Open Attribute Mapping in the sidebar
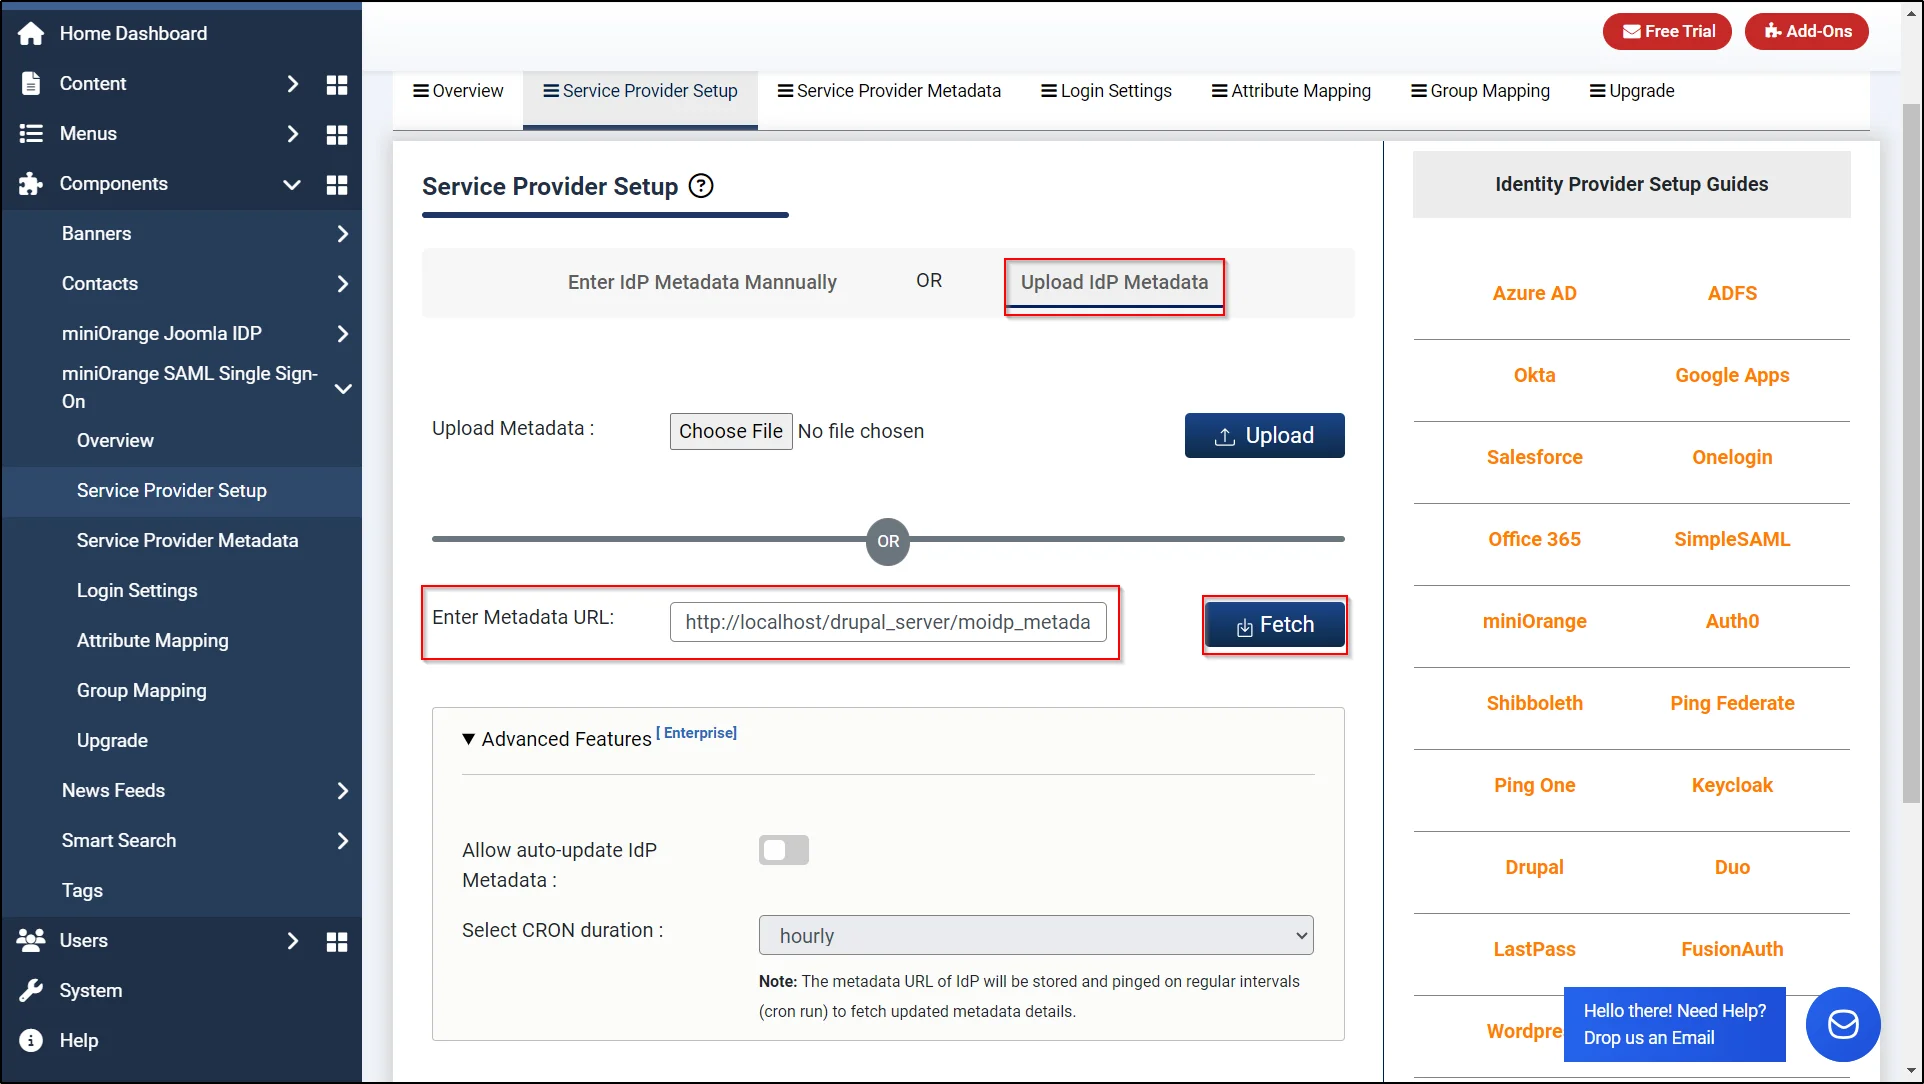The image size is (1924, 1084). click(x=152, y=641)
